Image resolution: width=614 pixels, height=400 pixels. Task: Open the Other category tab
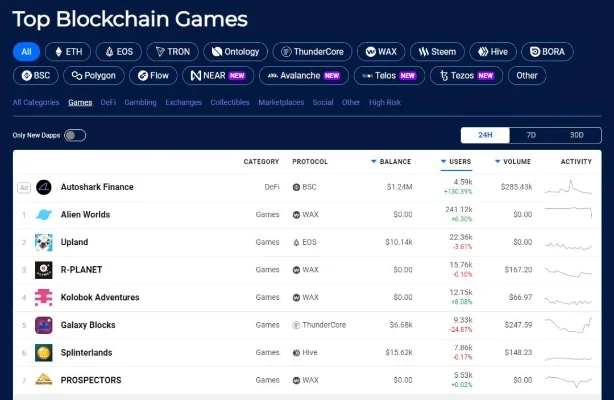(350, 103)
